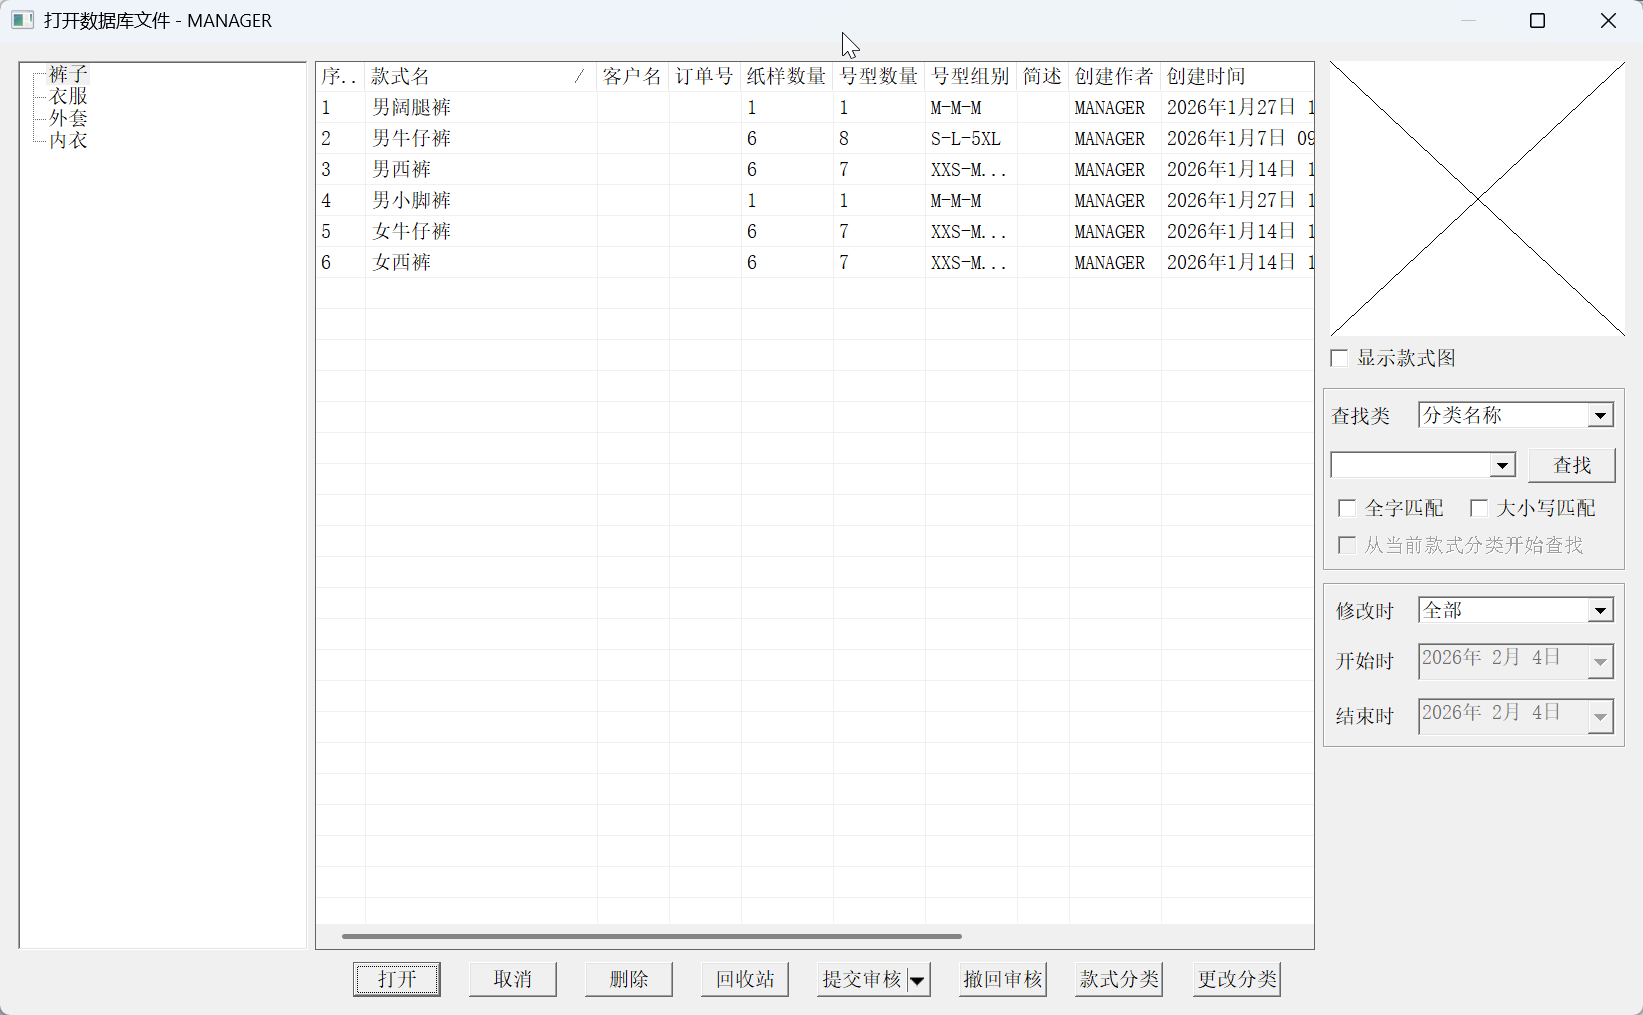Image resolution: width=1643 pixels, height=1015 pixels.
Task: Select 裤子 category in tree
Action: click(68, 74)
